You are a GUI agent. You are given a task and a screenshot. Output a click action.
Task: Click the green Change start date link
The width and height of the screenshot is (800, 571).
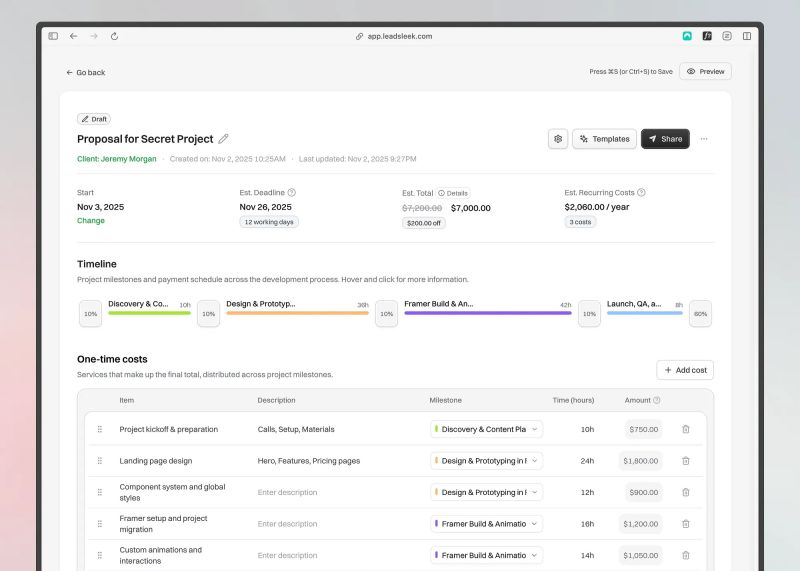(x=91, y=221)
